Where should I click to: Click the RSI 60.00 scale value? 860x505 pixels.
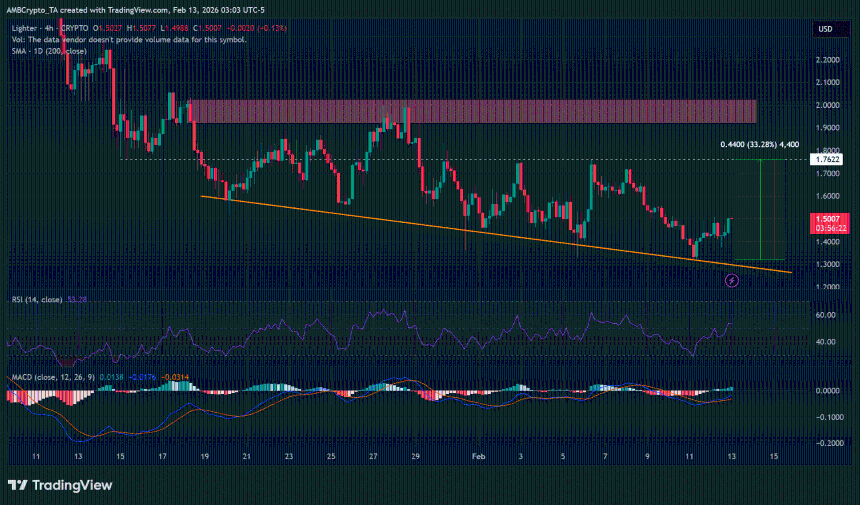click(826, 315)
